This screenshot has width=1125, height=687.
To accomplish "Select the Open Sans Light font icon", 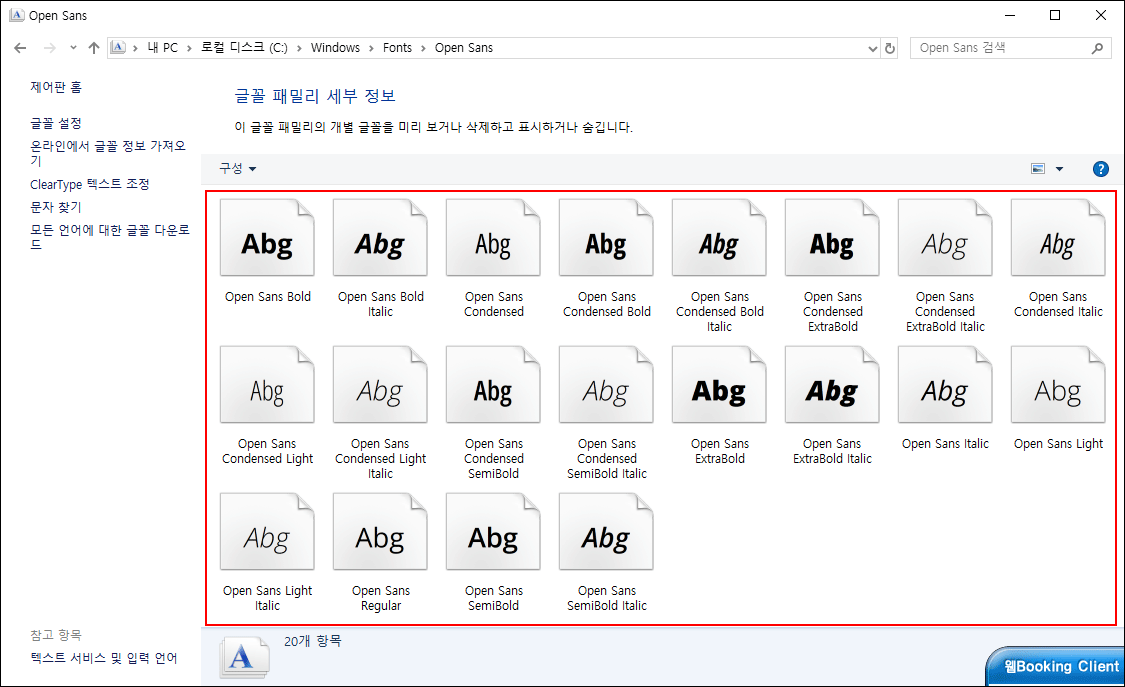I will point(1058,385).
